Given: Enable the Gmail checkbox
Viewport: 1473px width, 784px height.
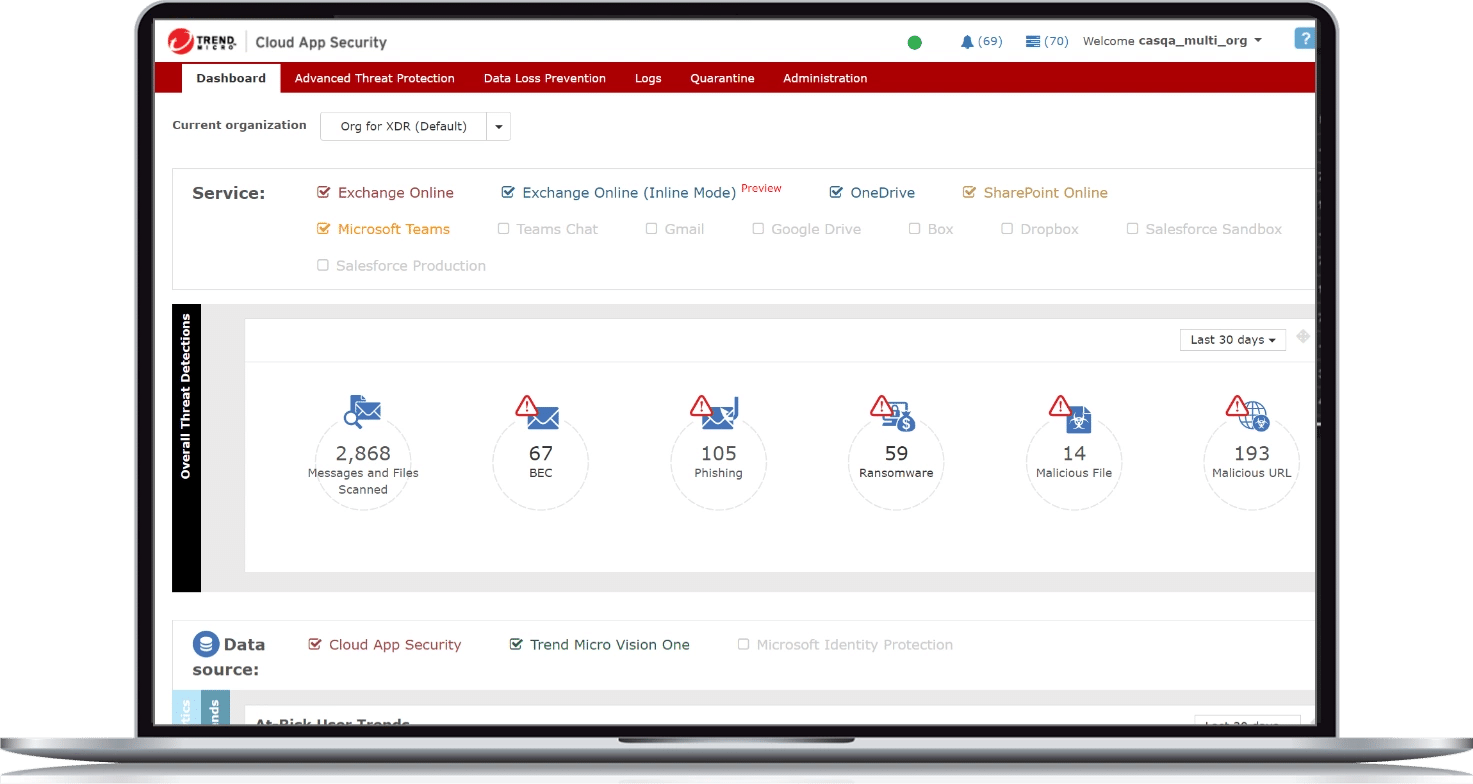Looking at the screenshot, I should click(x=651, y=229).
